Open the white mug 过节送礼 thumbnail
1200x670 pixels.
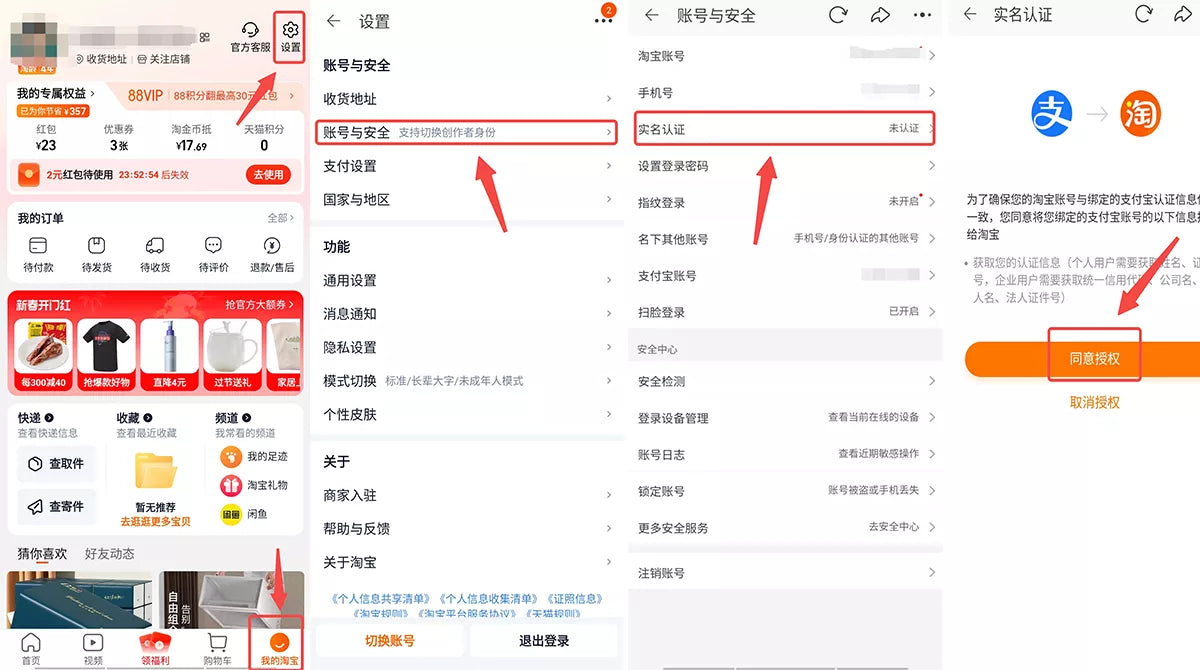point(231,355)
